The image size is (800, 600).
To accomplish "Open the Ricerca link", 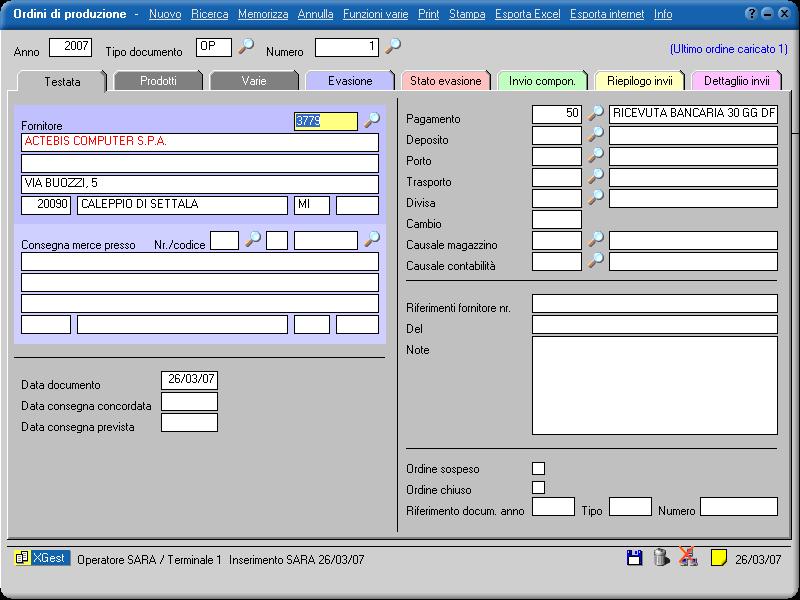I will [x=209, y=14].
